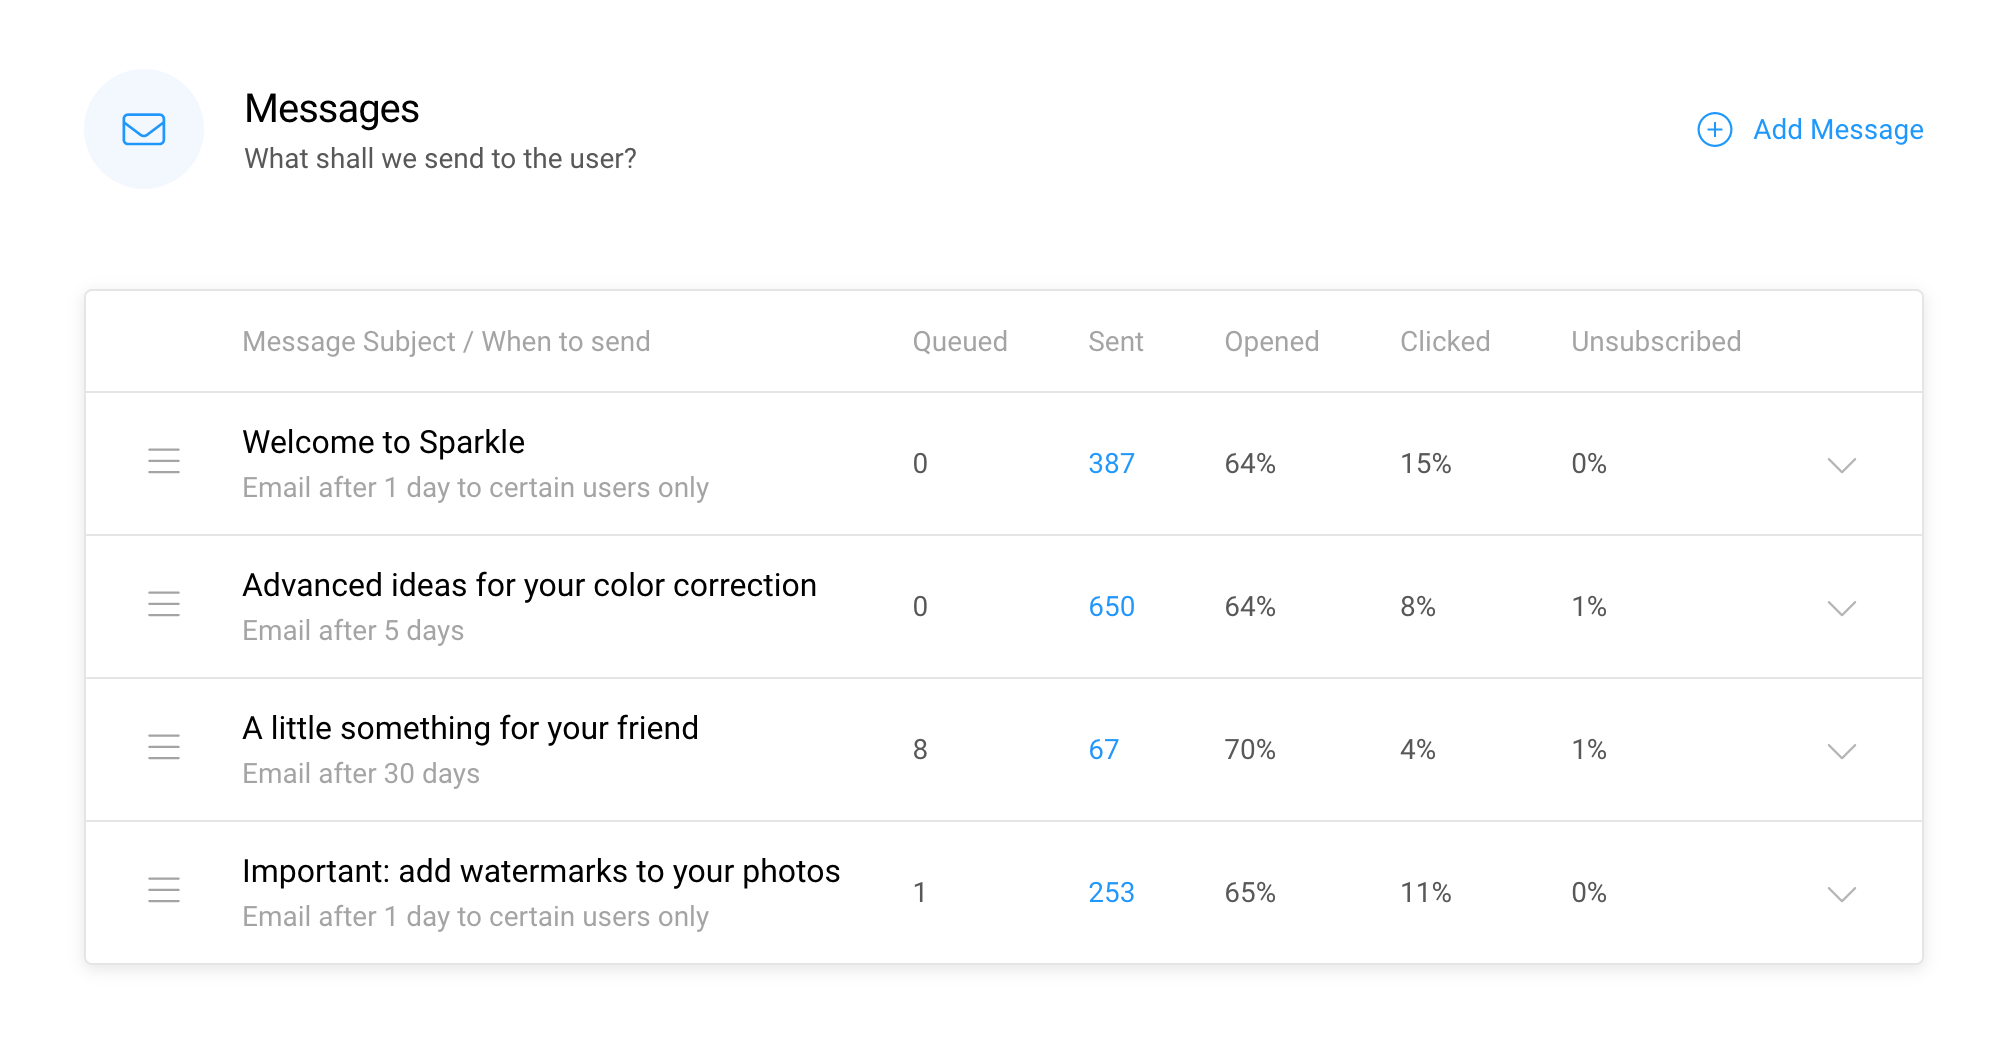Click the Unsubscribed column header

click(1655, 342)
